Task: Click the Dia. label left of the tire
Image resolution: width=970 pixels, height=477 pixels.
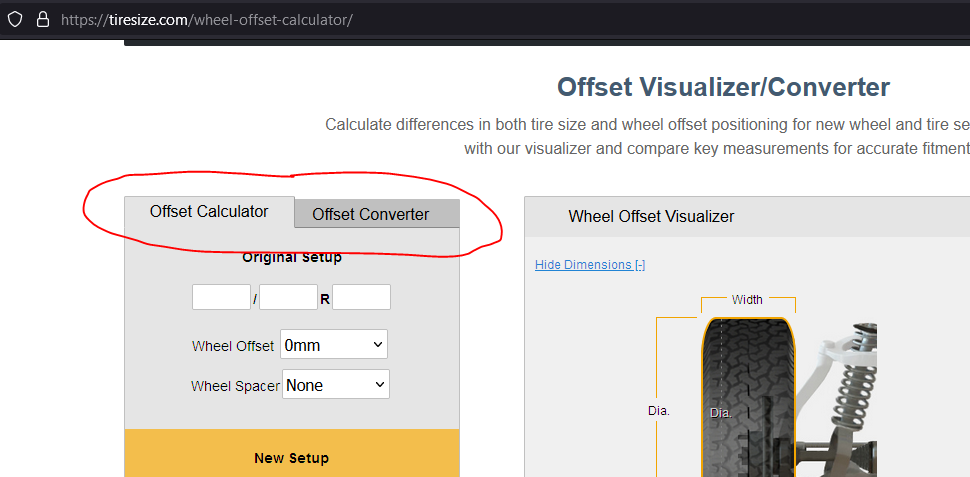Action: pos(658,410)
